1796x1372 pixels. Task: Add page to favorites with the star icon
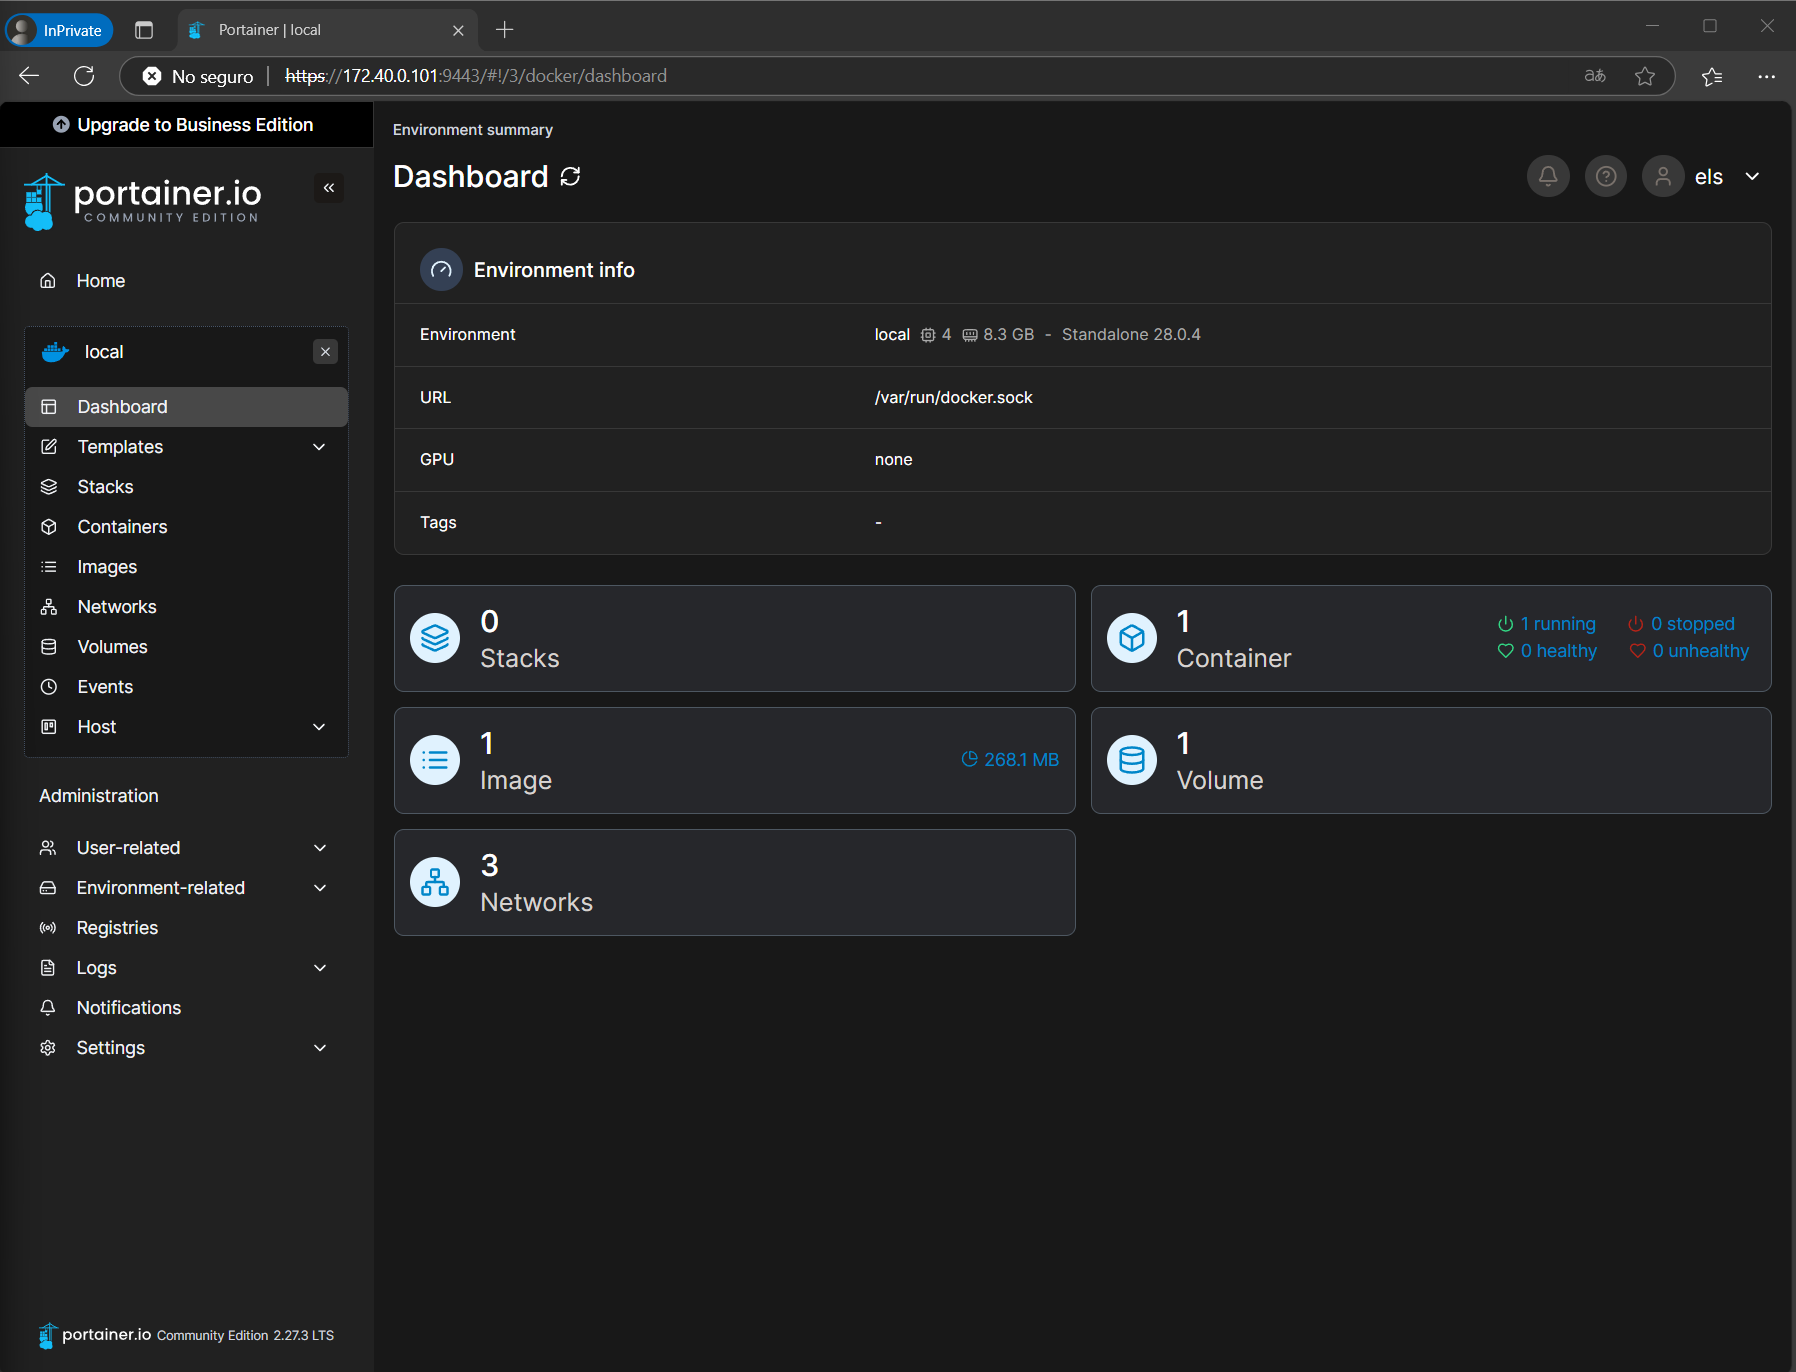click(x=1645, y=76)
